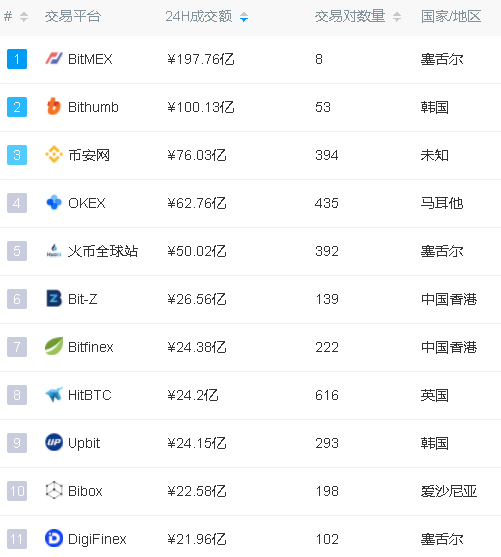Click rank badge number 1
Viewport: 501px width, 557px height.
coord(17,59)
